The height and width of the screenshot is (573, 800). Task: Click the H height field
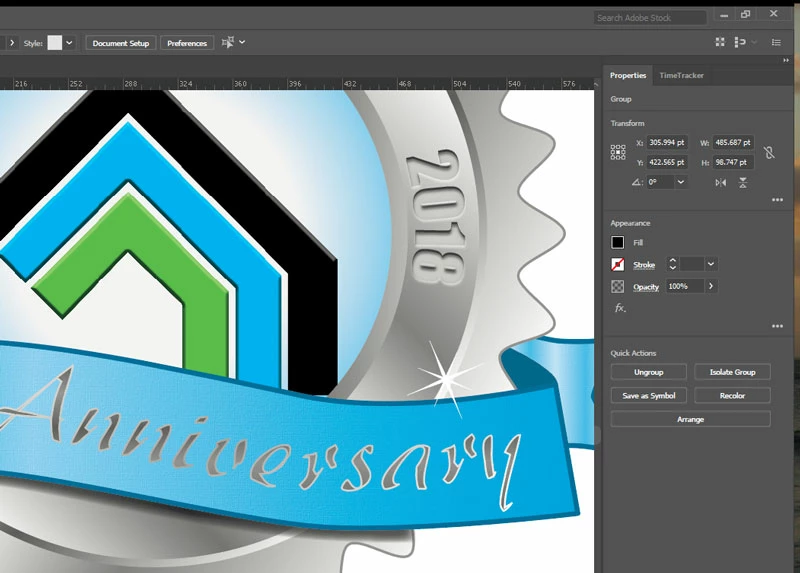pos(733,162)
